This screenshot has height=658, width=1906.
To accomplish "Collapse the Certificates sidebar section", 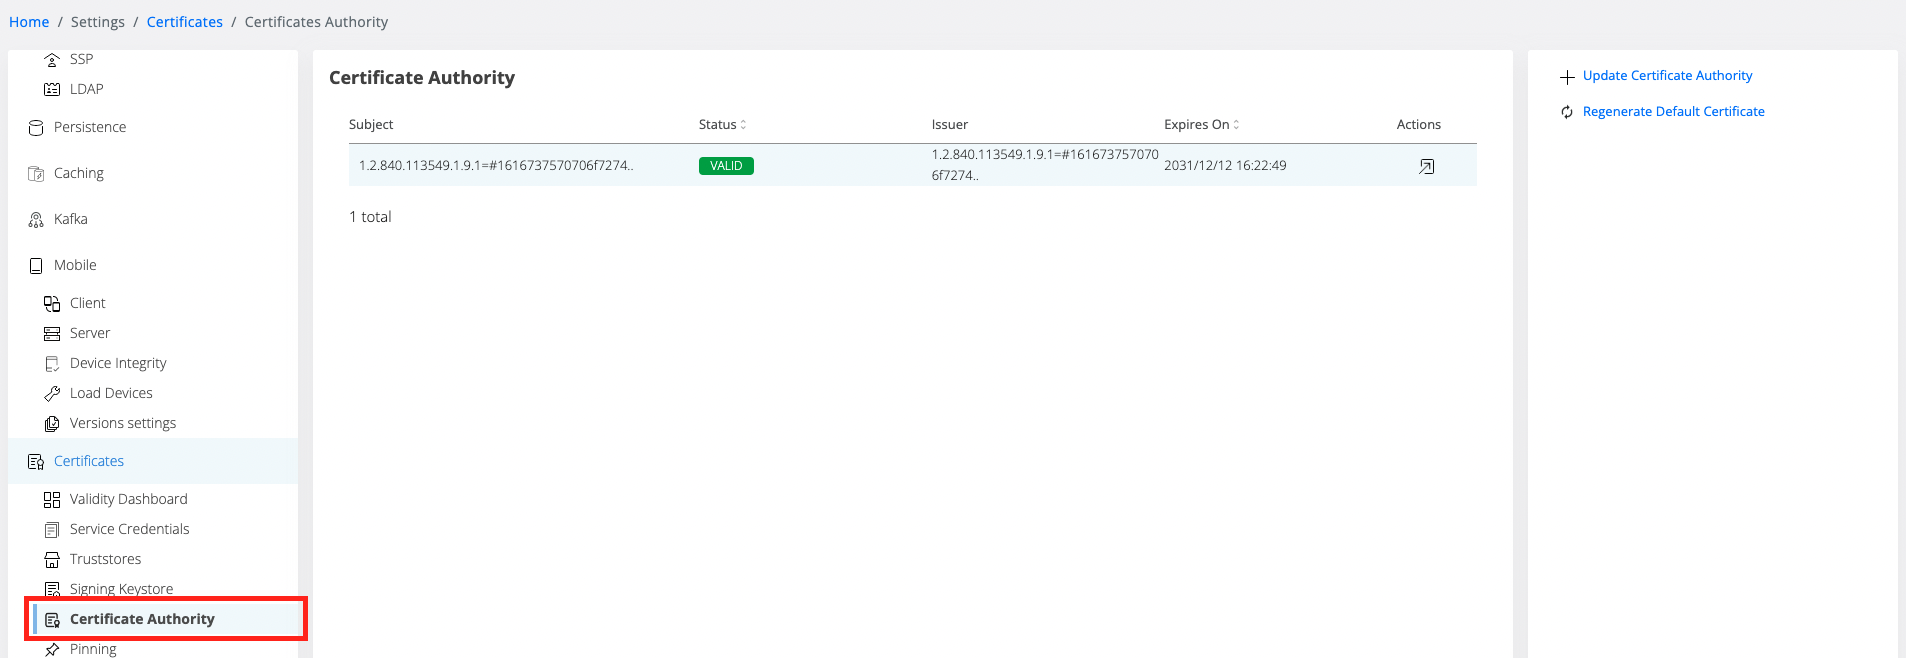I will [89, 461].
